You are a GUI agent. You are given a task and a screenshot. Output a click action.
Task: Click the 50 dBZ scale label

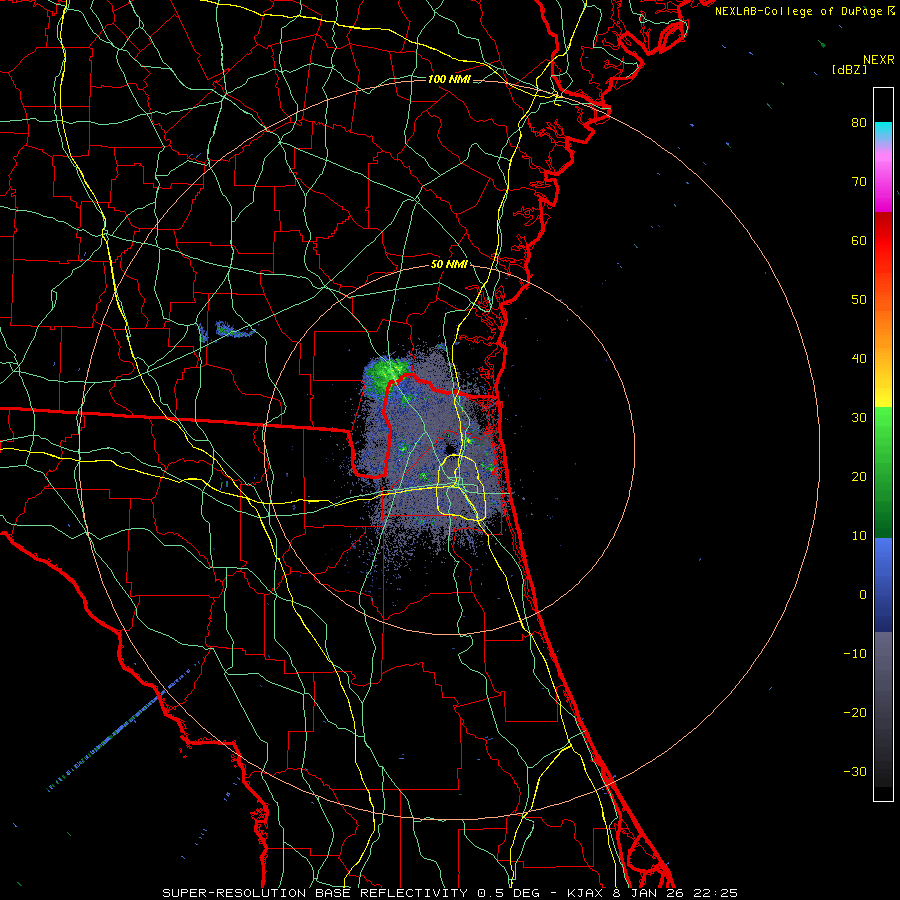[859, 300]
